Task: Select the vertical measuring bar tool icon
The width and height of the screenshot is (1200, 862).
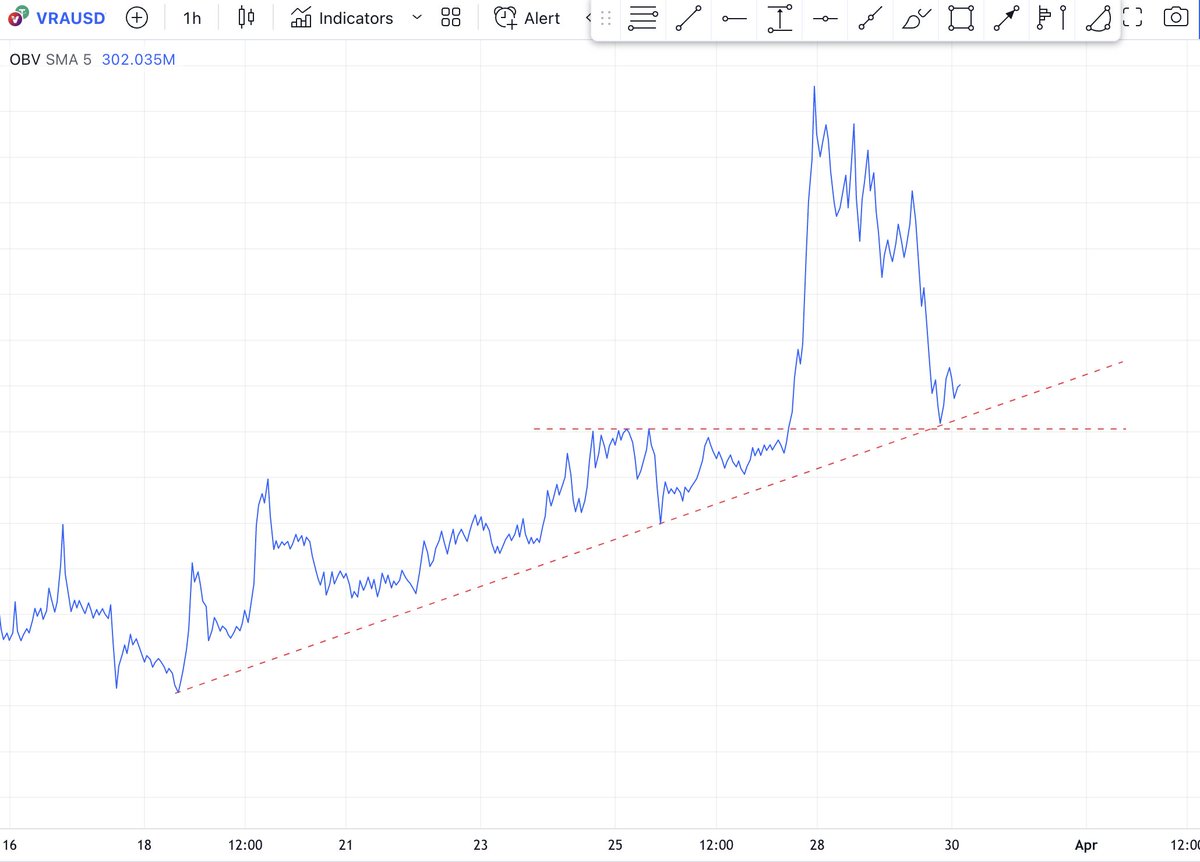Action: point(780,18)
